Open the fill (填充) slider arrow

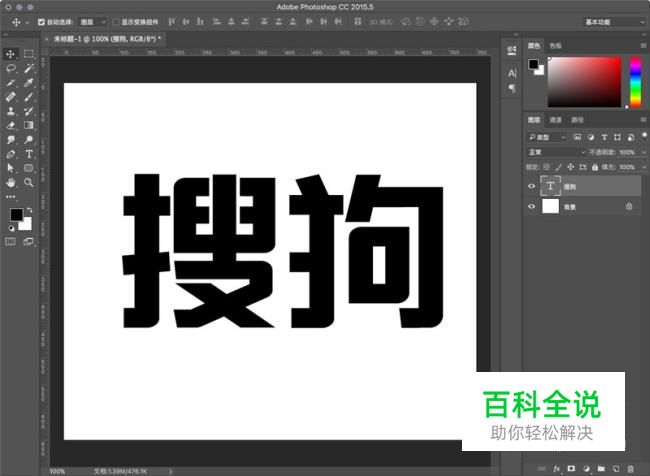pos(643,167)
